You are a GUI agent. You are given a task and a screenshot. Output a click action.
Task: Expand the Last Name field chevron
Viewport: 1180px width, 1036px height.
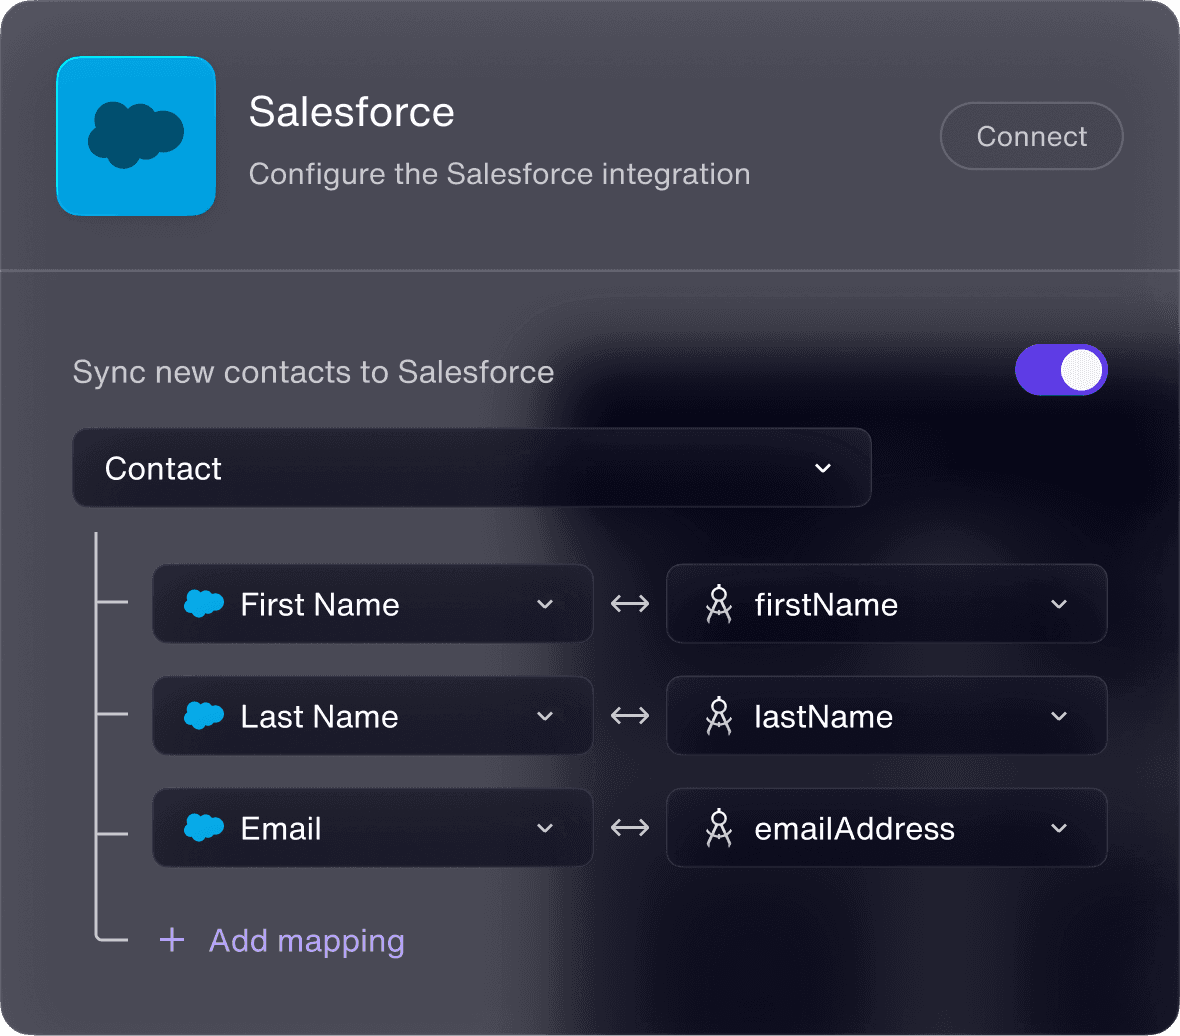(x=545, y=716)
